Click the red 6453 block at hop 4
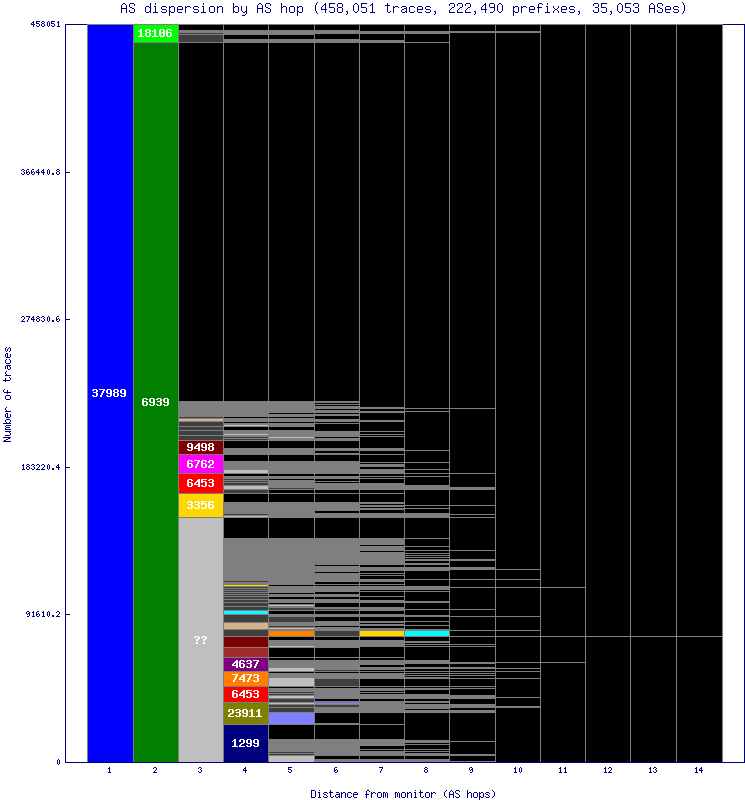 click(245, 694)
